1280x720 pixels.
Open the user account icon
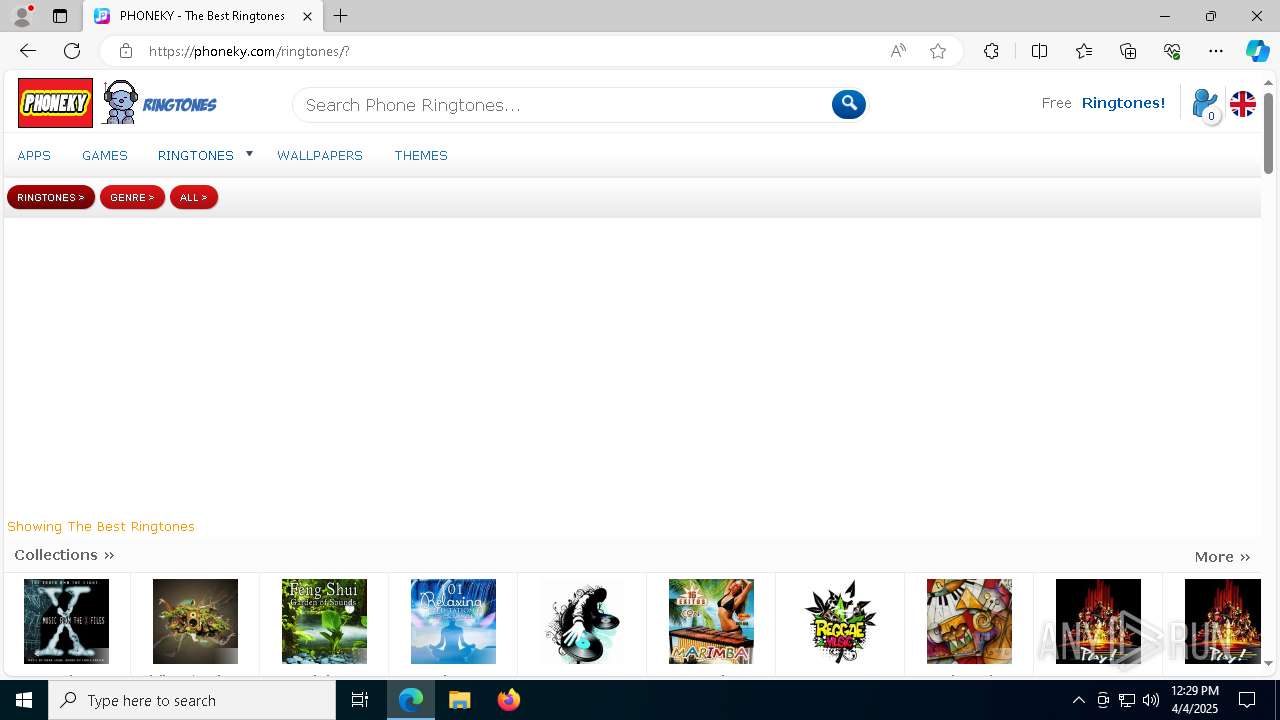coord(1205,104)
